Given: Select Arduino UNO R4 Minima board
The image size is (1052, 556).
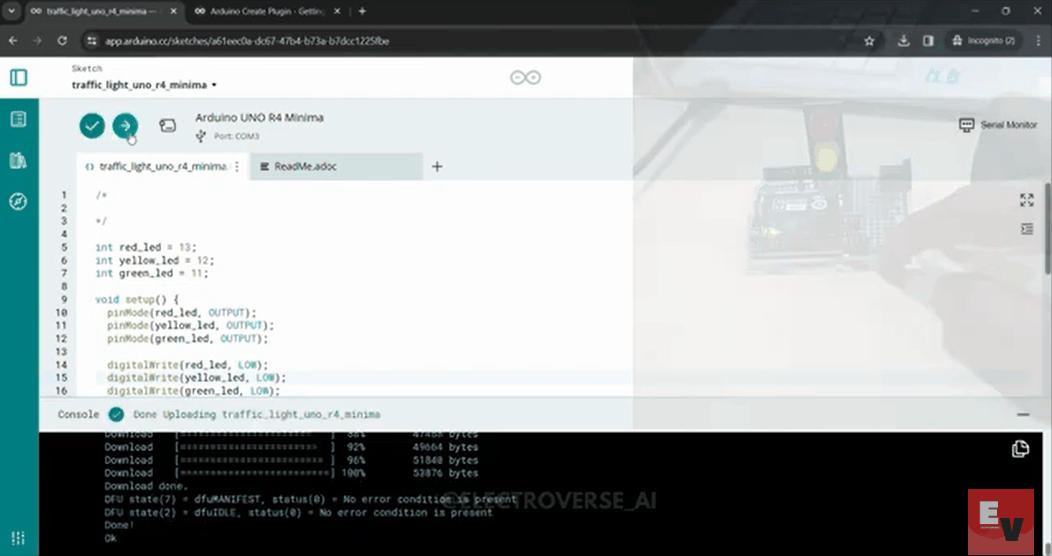Looking at the screenshot, I should coord(259,117).
